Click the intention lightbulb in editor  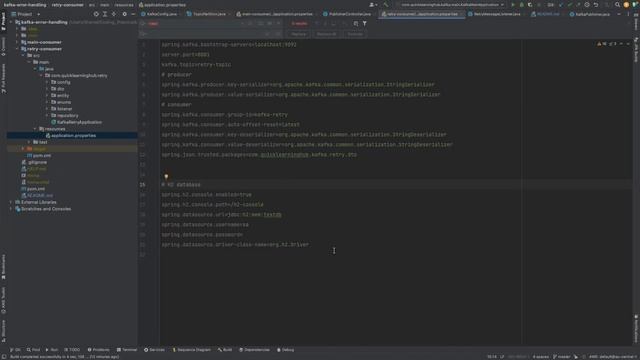pos(166,177)
